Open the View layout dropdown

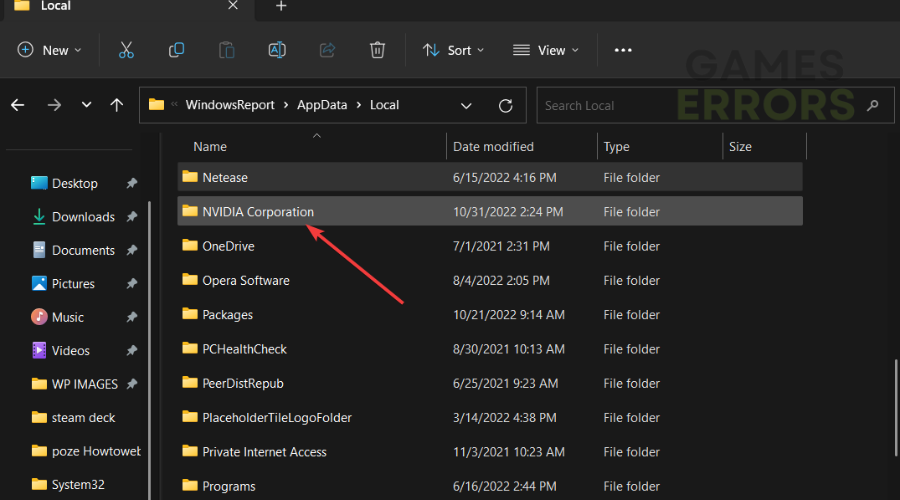tap(544, 50)
